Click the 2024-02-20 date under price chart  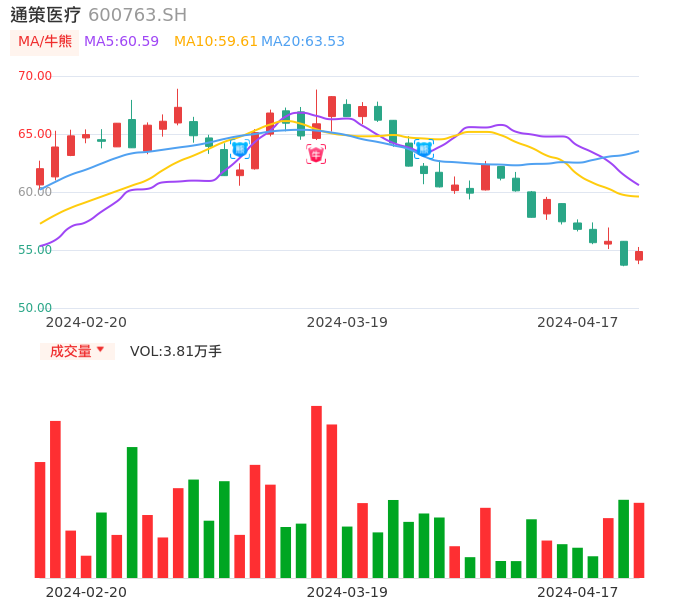coord(86,322)
